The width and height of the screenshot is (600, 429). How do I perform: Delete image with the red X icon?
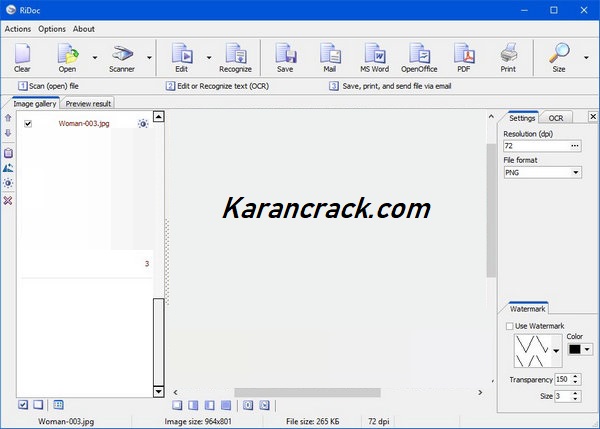point(8,201)
